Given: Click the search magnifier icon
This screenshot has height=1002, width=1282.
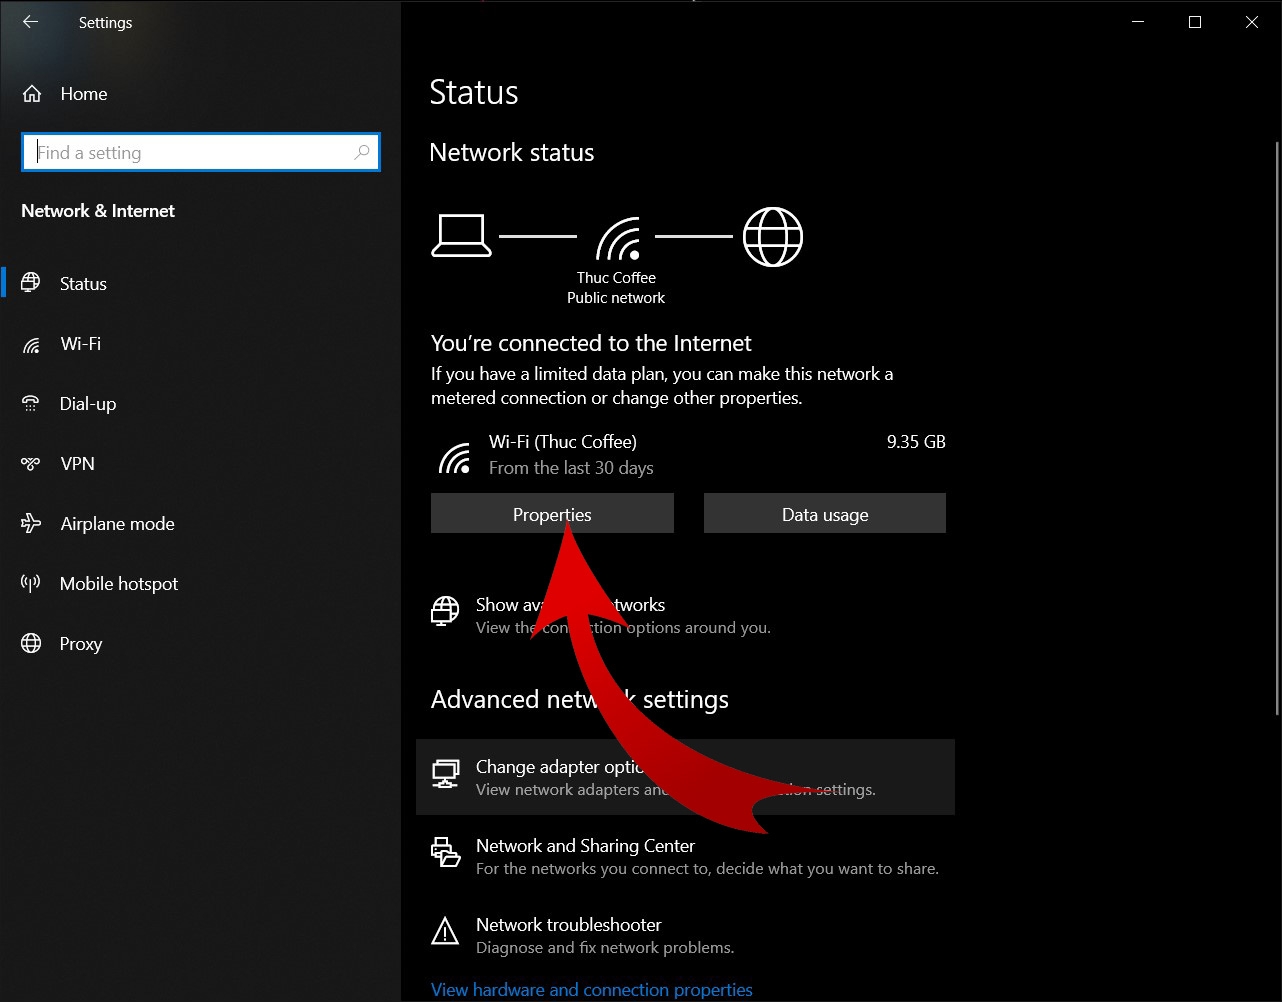Looking at the screenshot, I should (361, 152).
